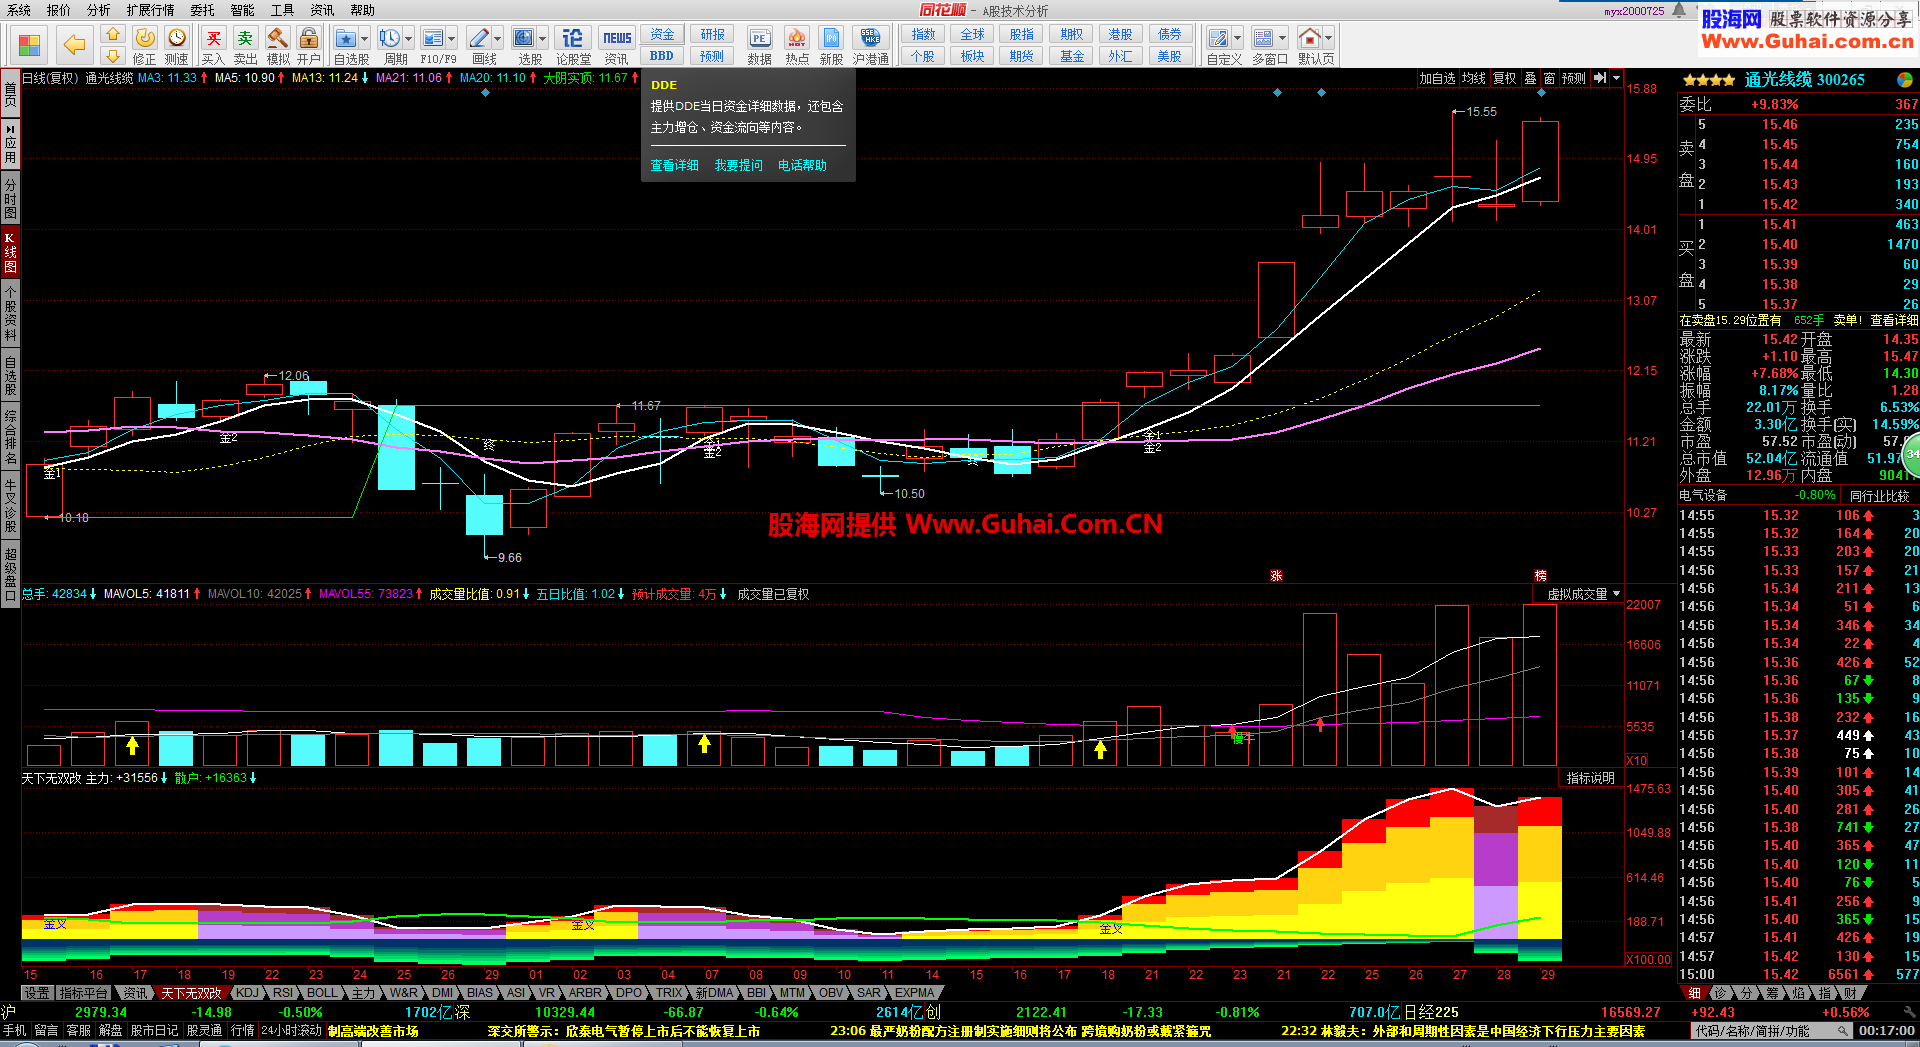The height and width of the screenshot is (1047, 1920).
Task: Switch to the KDJ indicator tab
Action: (x=247, y=993)
